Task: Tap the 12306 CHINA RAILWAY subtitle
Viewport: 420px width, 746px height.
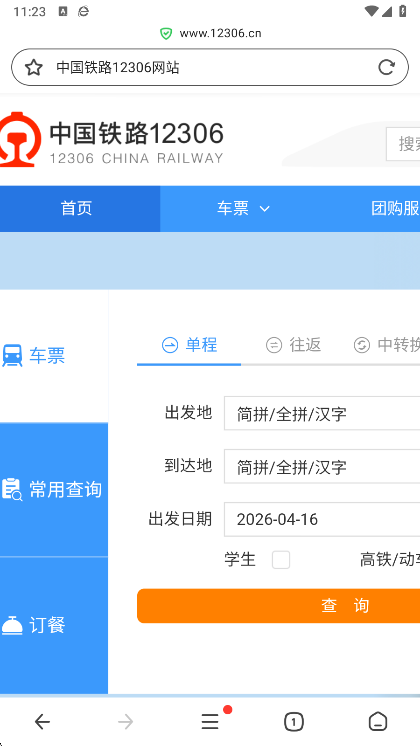Action: pyautogui.click(x=137, y=158)
